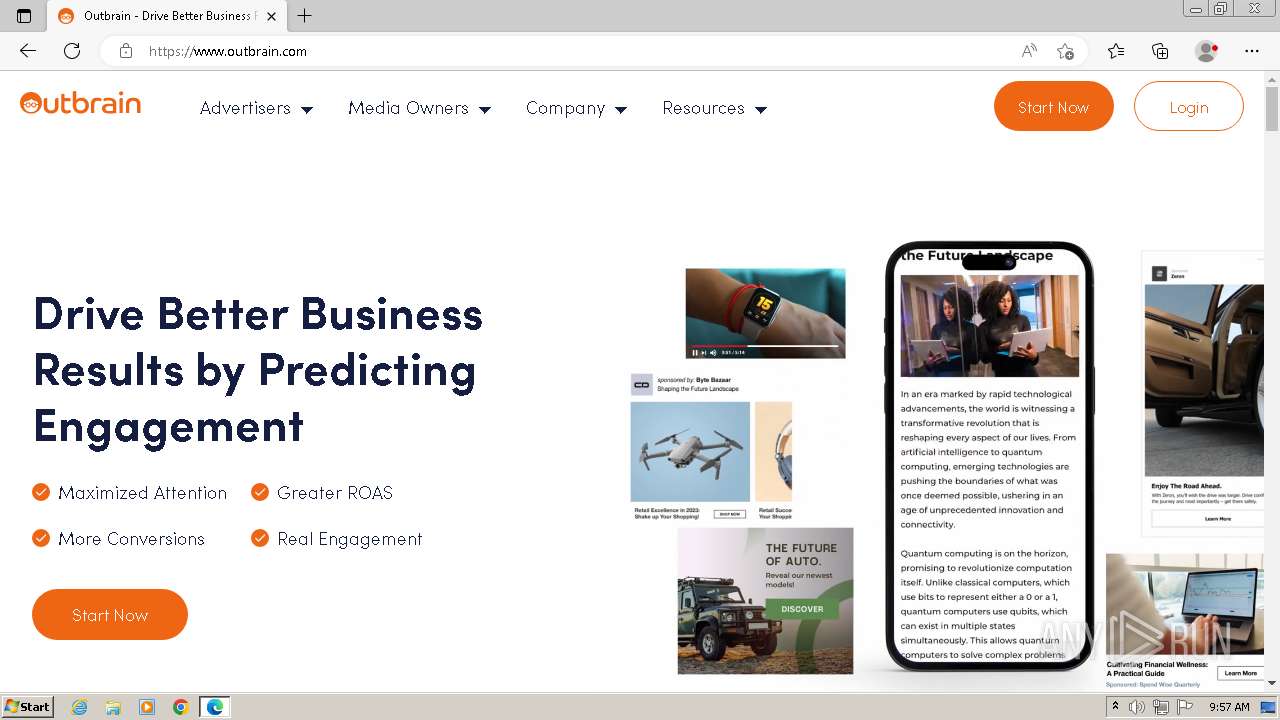
Task: Click More Conversions checkmark icon
Action: 41,538
